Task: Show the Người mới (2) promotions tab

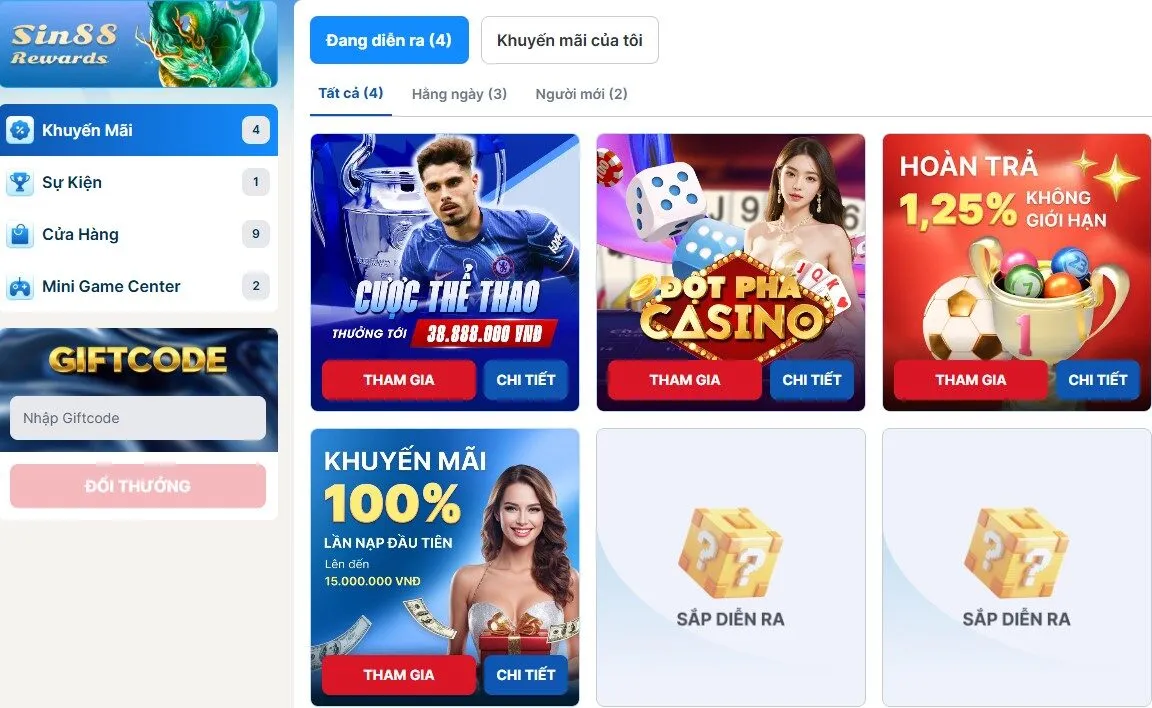Action: coord(581,94)
